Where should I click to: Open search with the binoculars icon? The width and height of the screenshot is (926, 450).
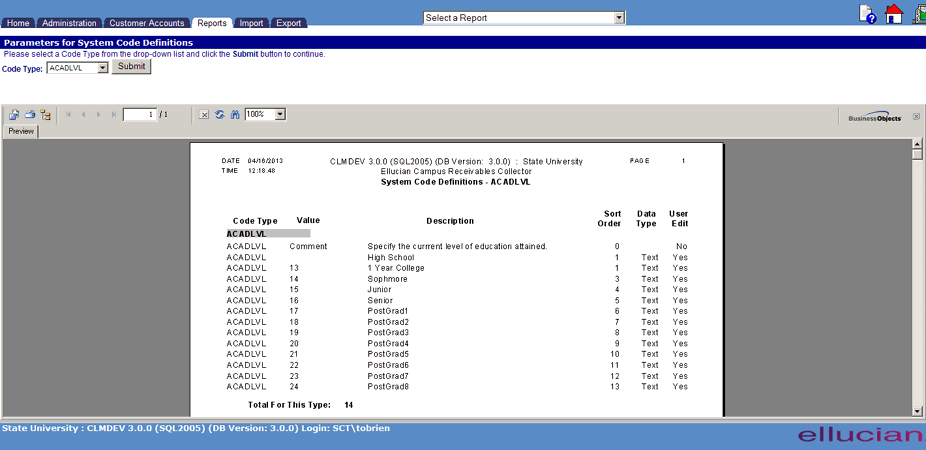[x=234, y=115]
